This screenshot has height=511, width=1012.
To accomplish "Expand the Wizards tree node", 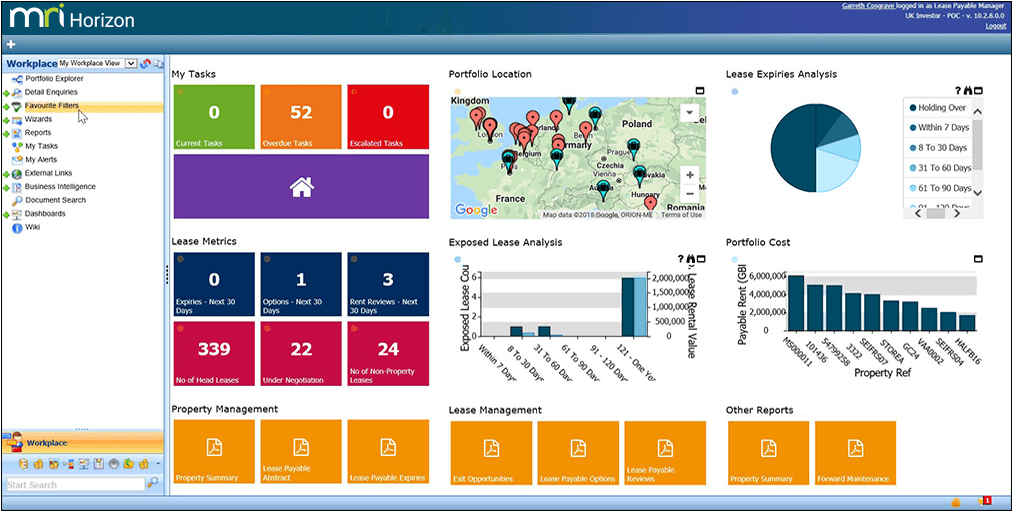I will 6,120.
